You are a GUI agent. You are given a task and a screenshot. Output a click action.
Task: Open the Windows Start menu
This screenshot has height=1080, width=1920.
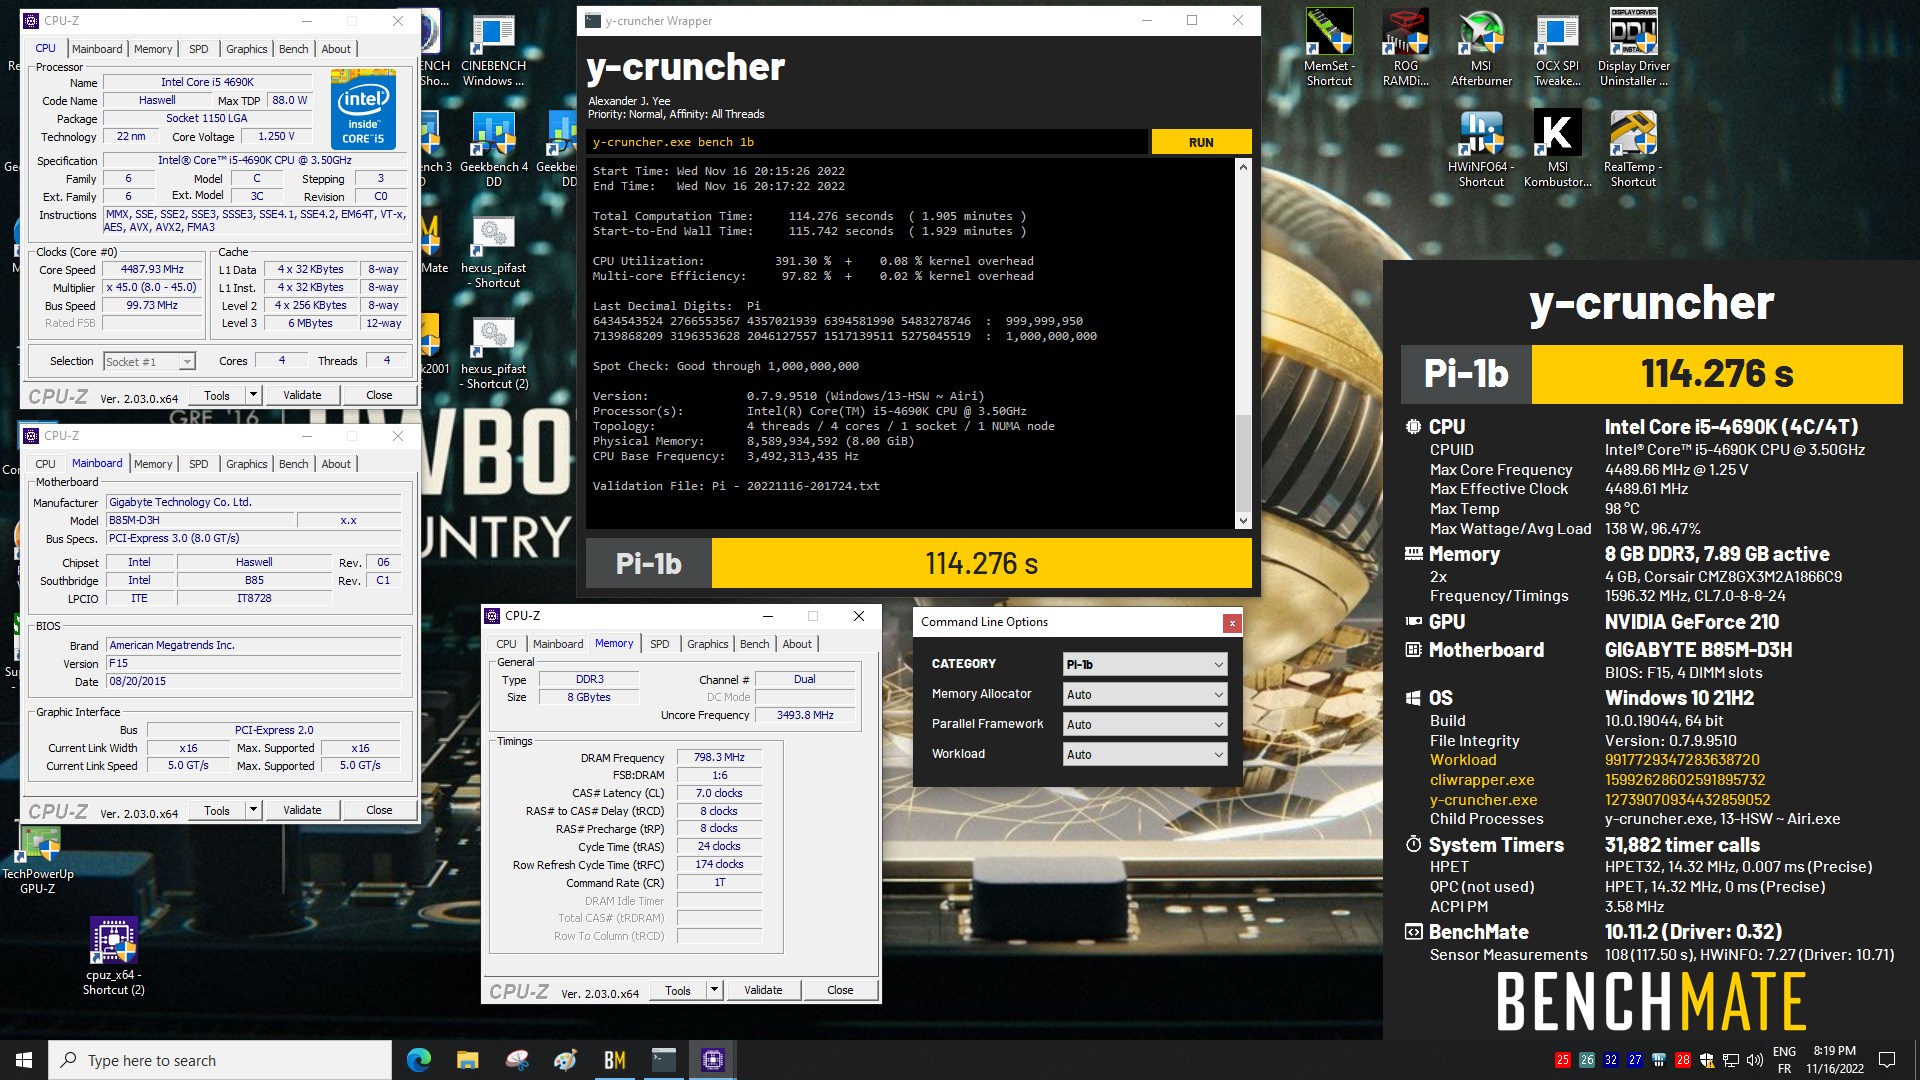tap(24, 1060)
